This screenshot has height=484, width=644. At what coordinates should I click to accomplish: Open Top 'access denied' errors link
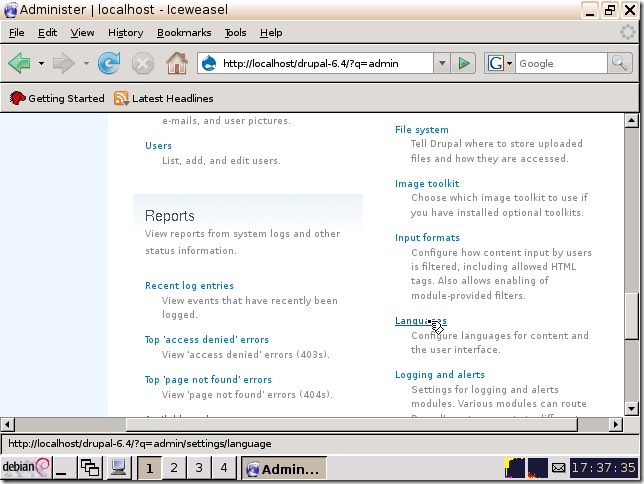click(207, 339)
